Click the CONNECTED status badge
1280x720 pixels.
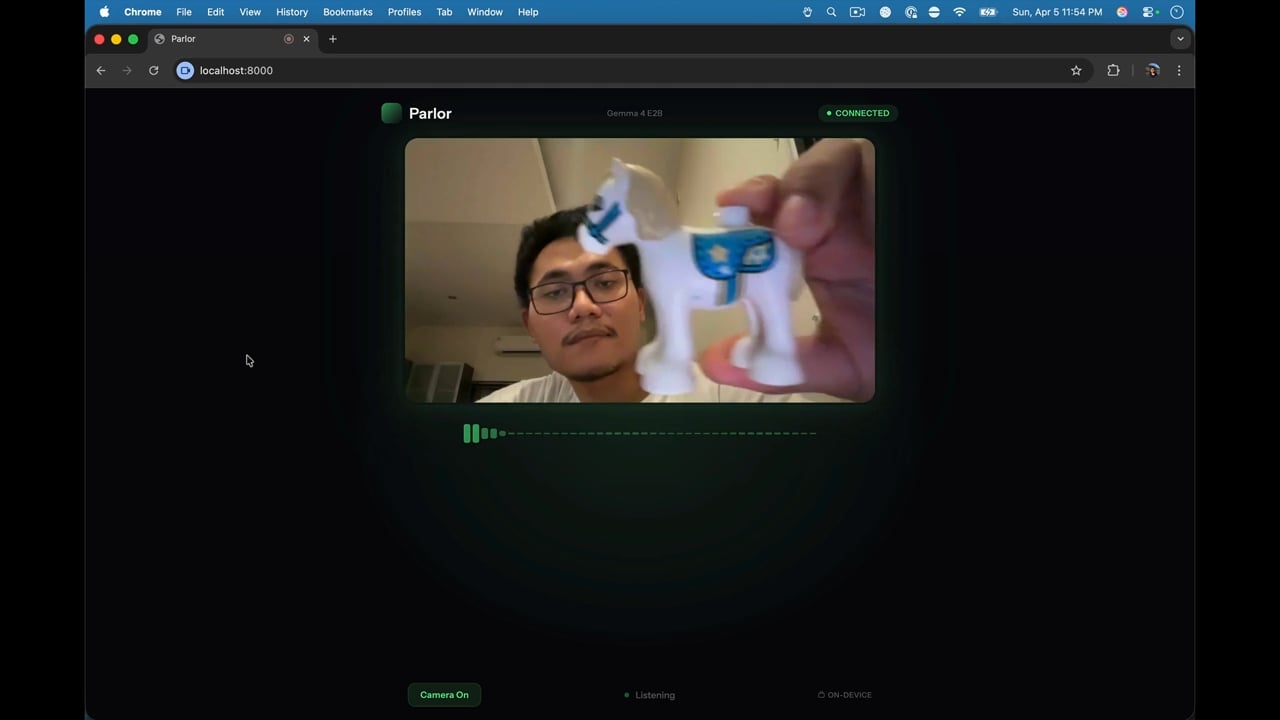[858, 113]
